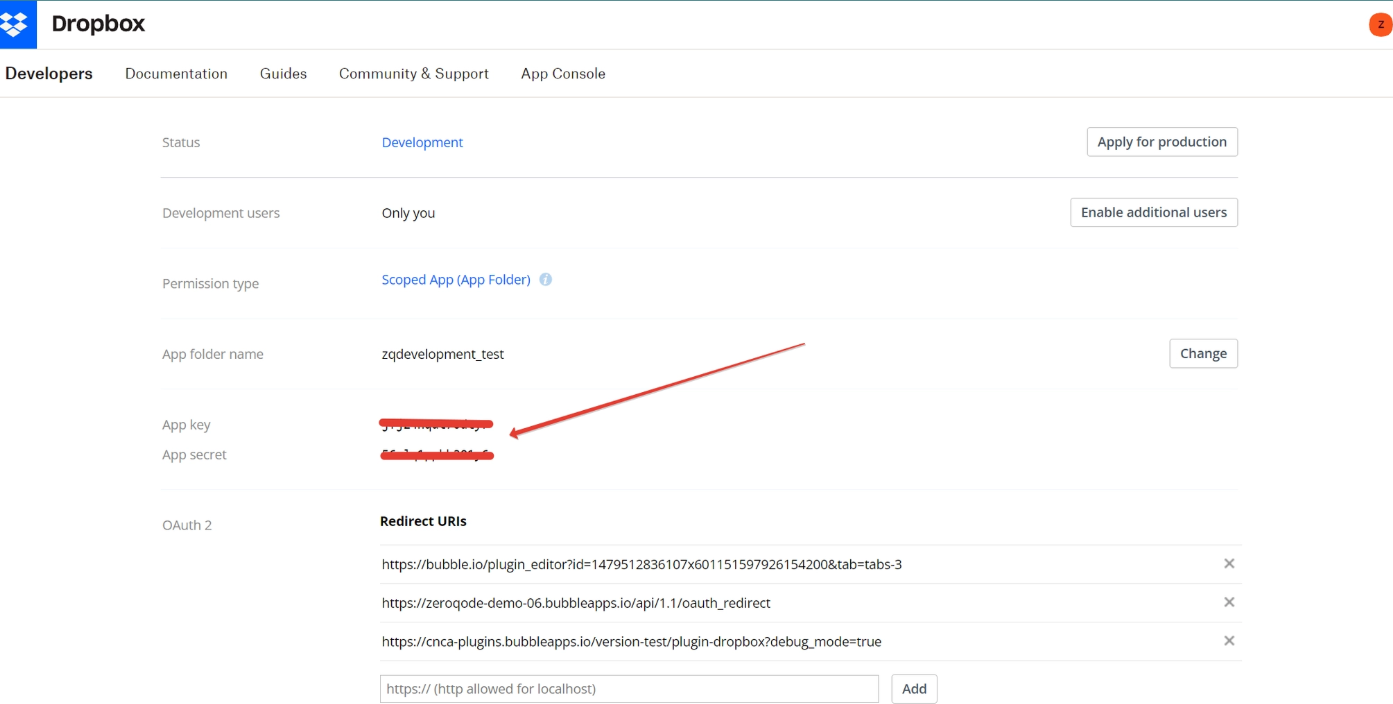Click the Dropbox logo icon
Viewport: 1393px width, 704px height.
pyautogui.click(x=17, y=24)
